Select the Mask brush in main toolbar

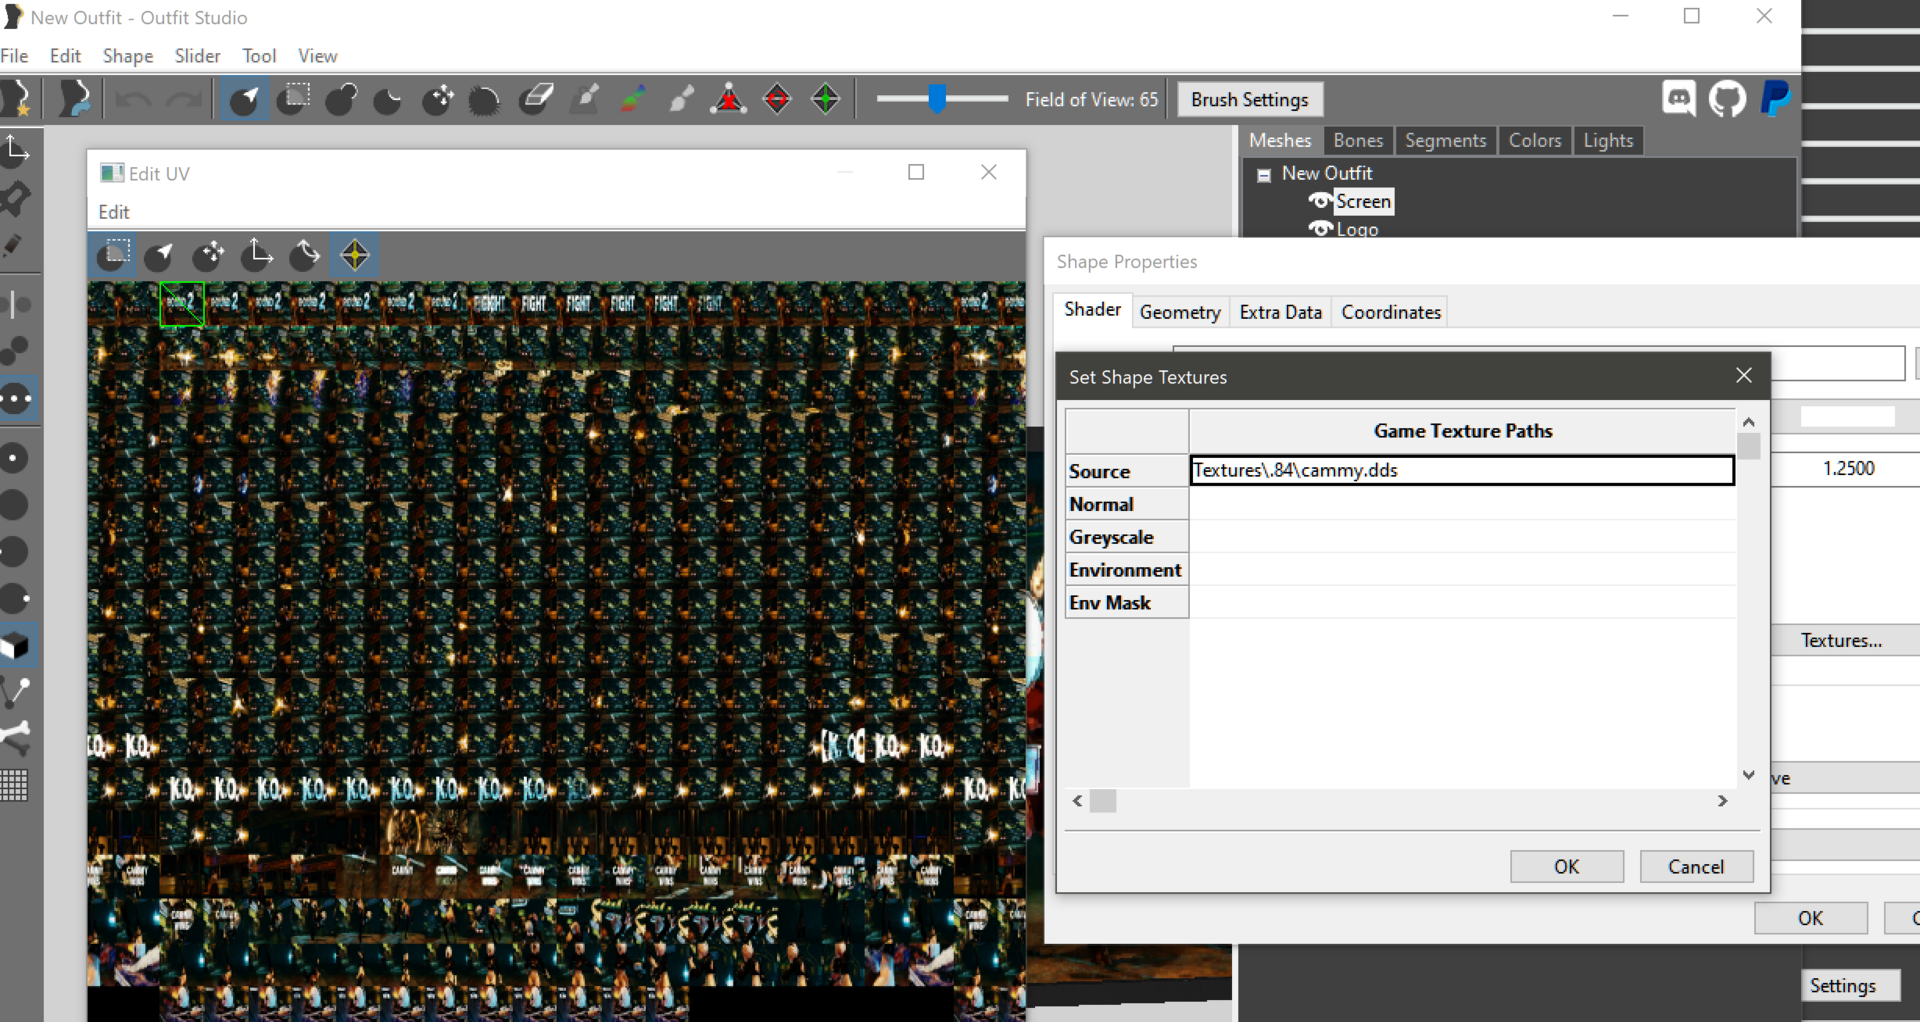(x=294, y=99)
